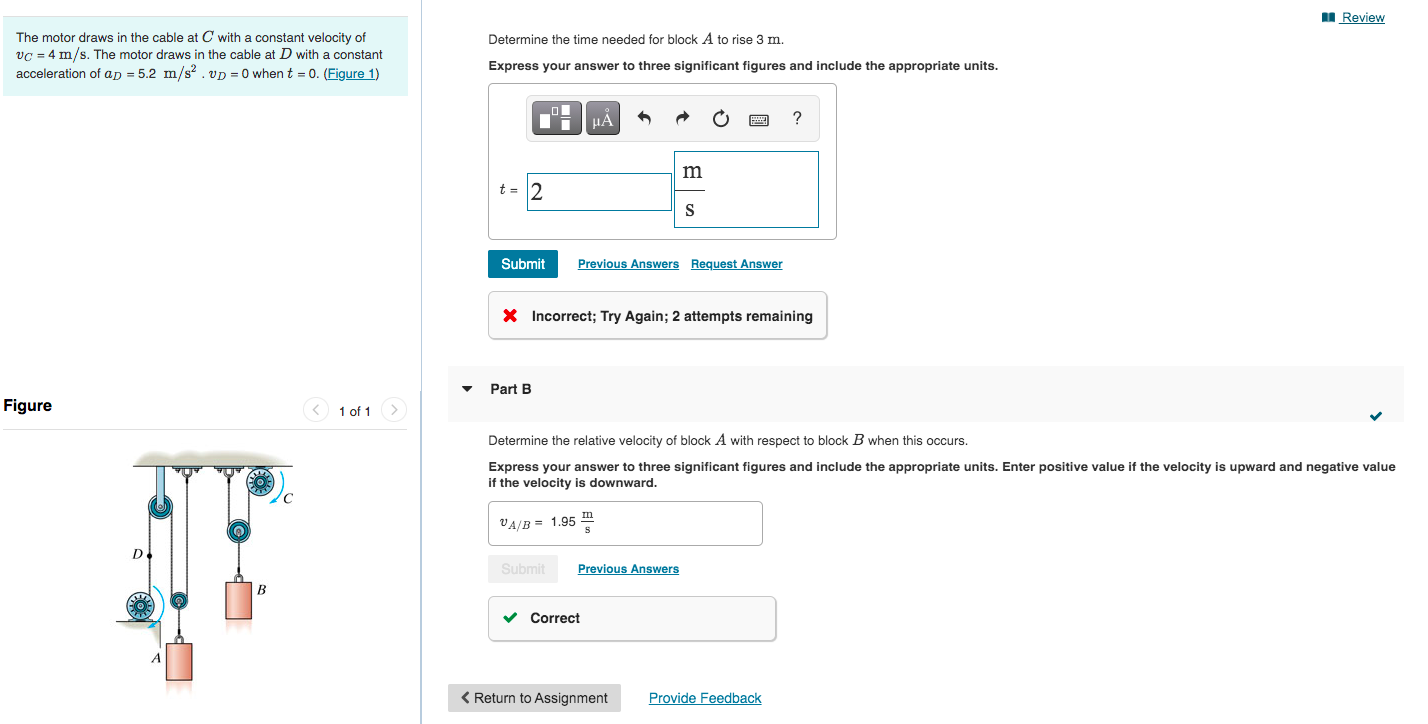Viewport: 1428px width, 724px height.
Task: Reset the answer using the circular arrow icon
Action: (x=720, y=118)
